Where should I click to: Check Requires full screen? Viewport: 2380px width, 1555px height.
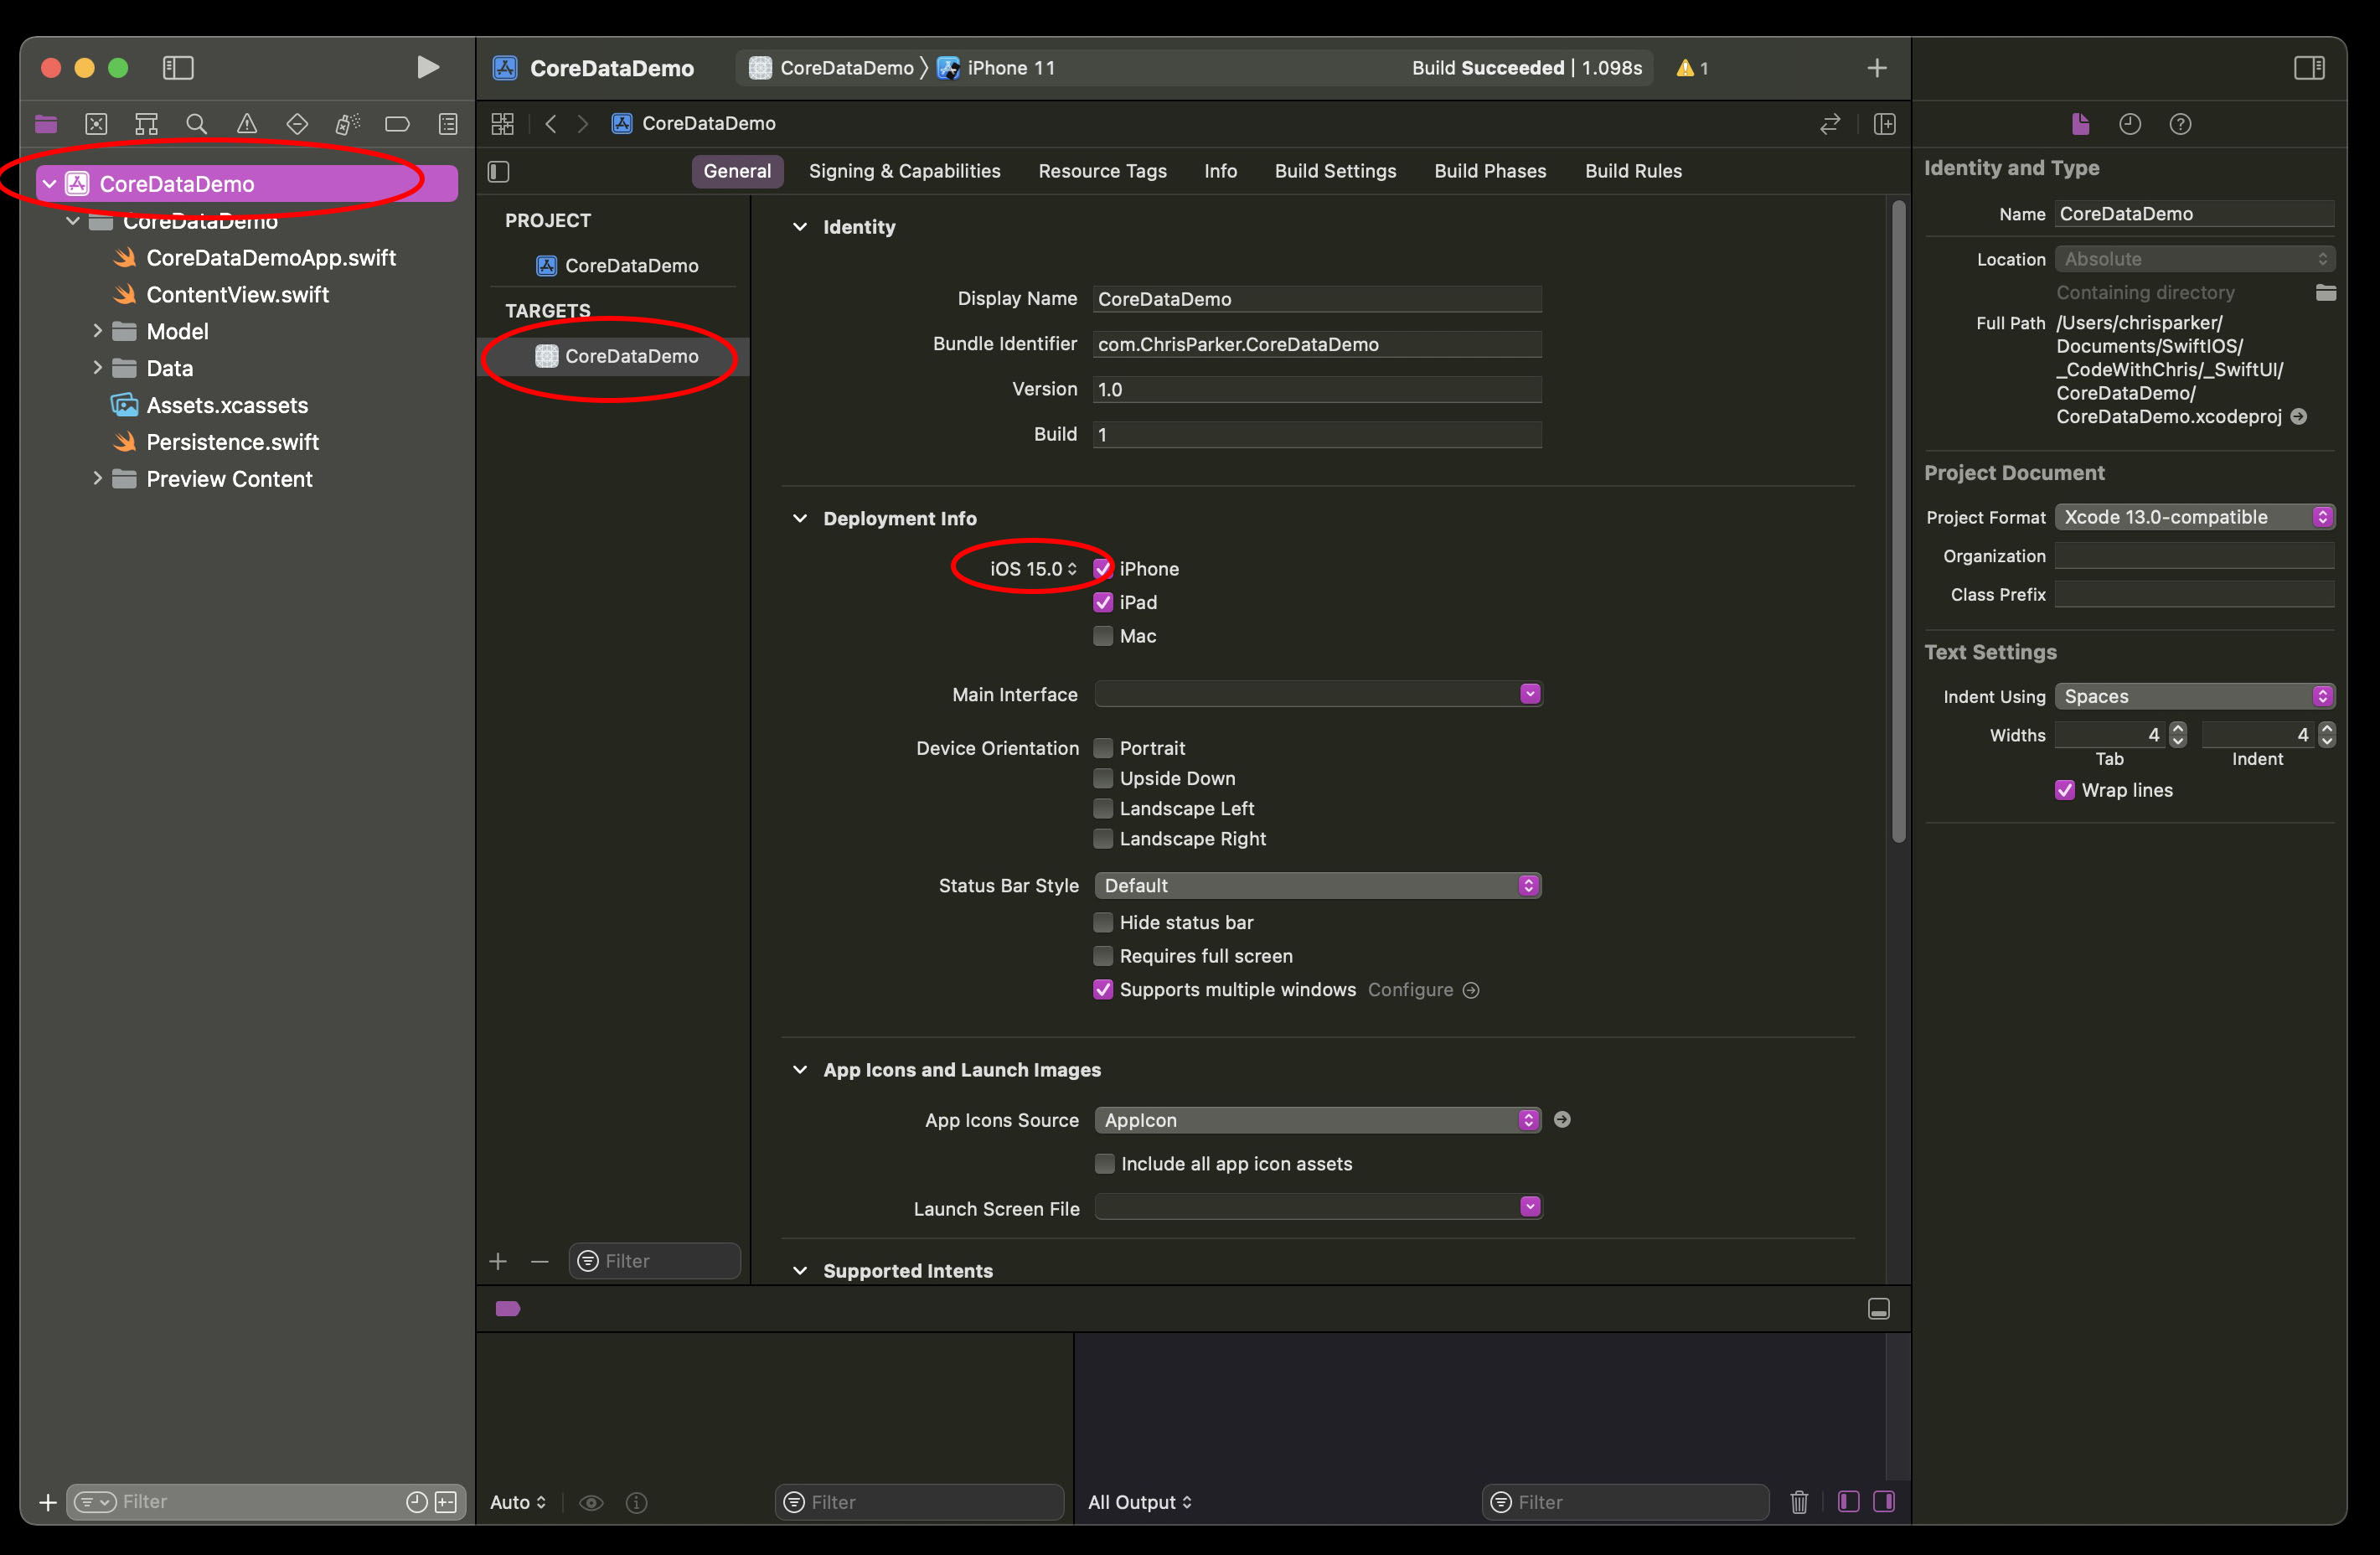click(1103, 956)
